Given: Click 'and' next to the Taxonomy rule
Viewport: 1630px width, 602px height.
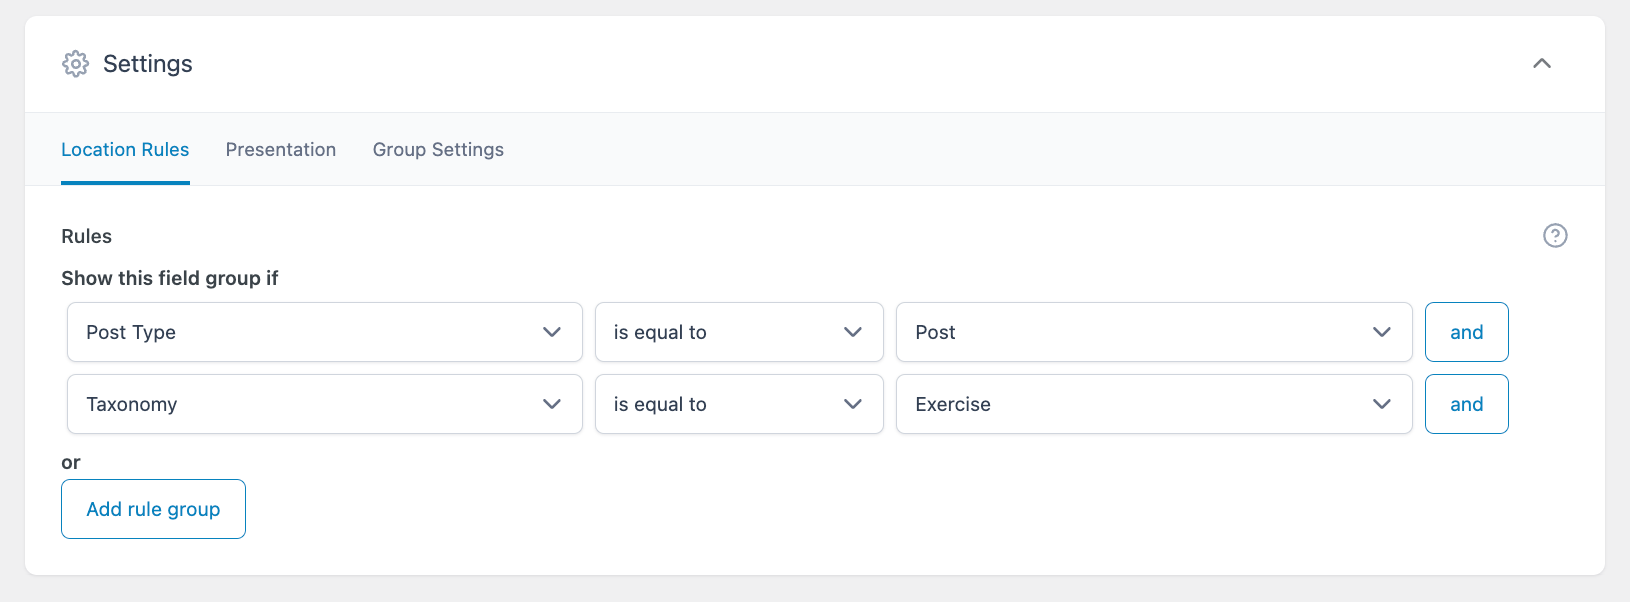Looking at the screenshot, I should coord(1466,404).
